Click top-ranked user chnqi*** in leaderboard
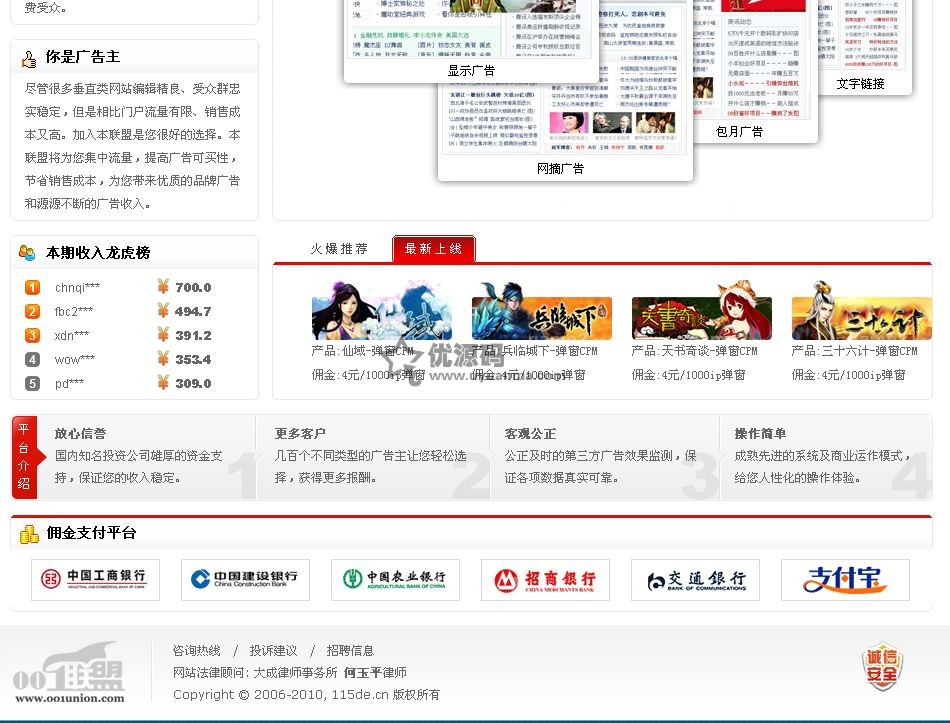The image size is (950, 723). coord(77,288)
